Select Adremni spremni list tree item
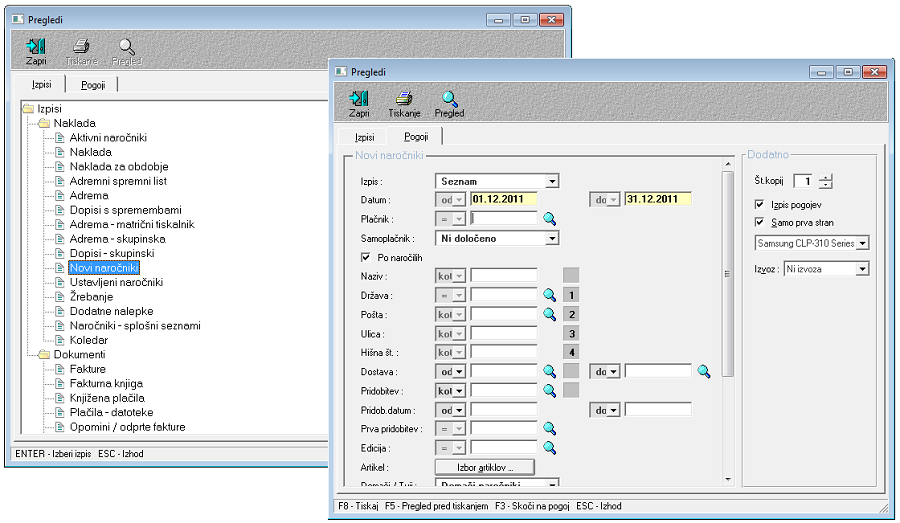This screenshot has height=523, width=900. pos(118,181)
